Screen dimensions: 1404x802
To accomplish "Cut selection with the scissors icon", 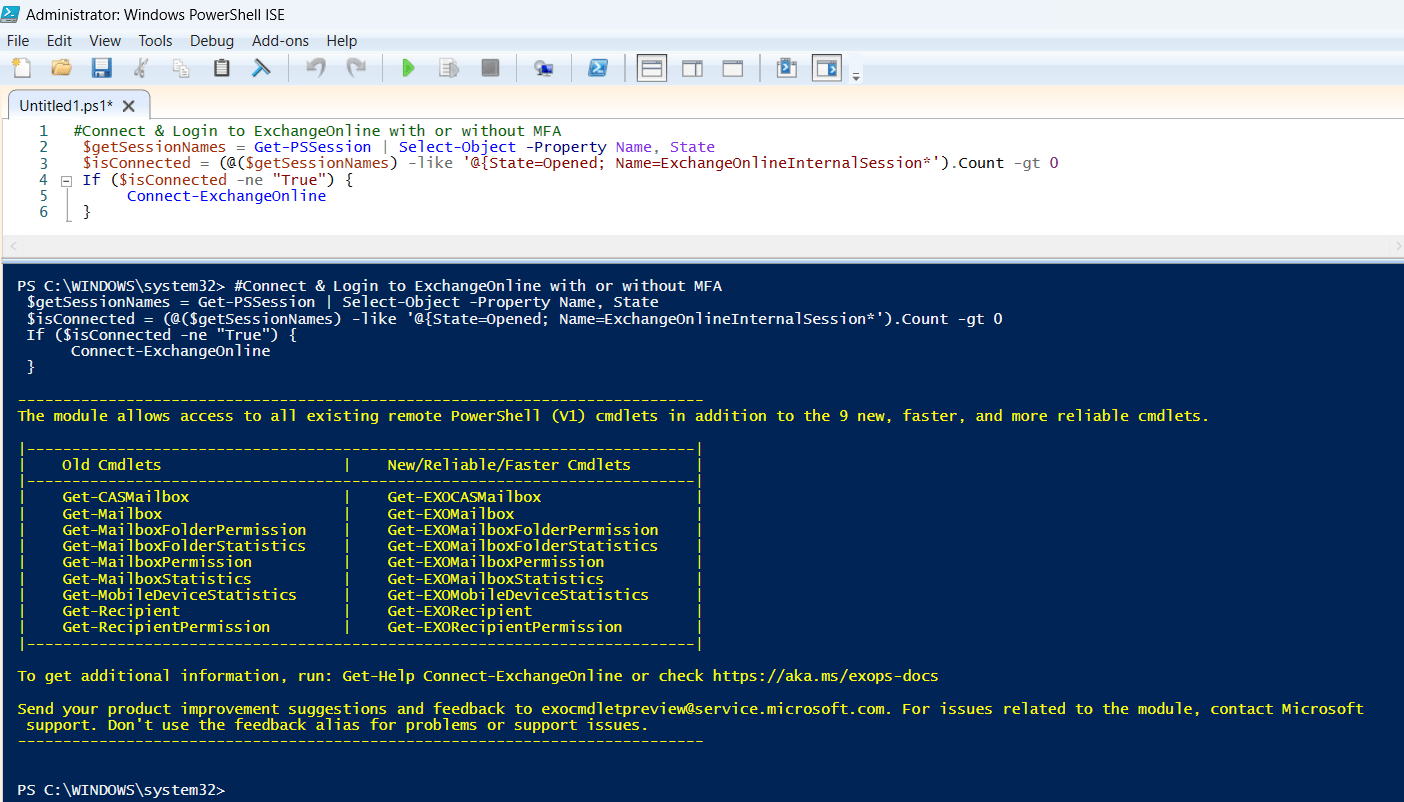I will (x=141, y=68).
